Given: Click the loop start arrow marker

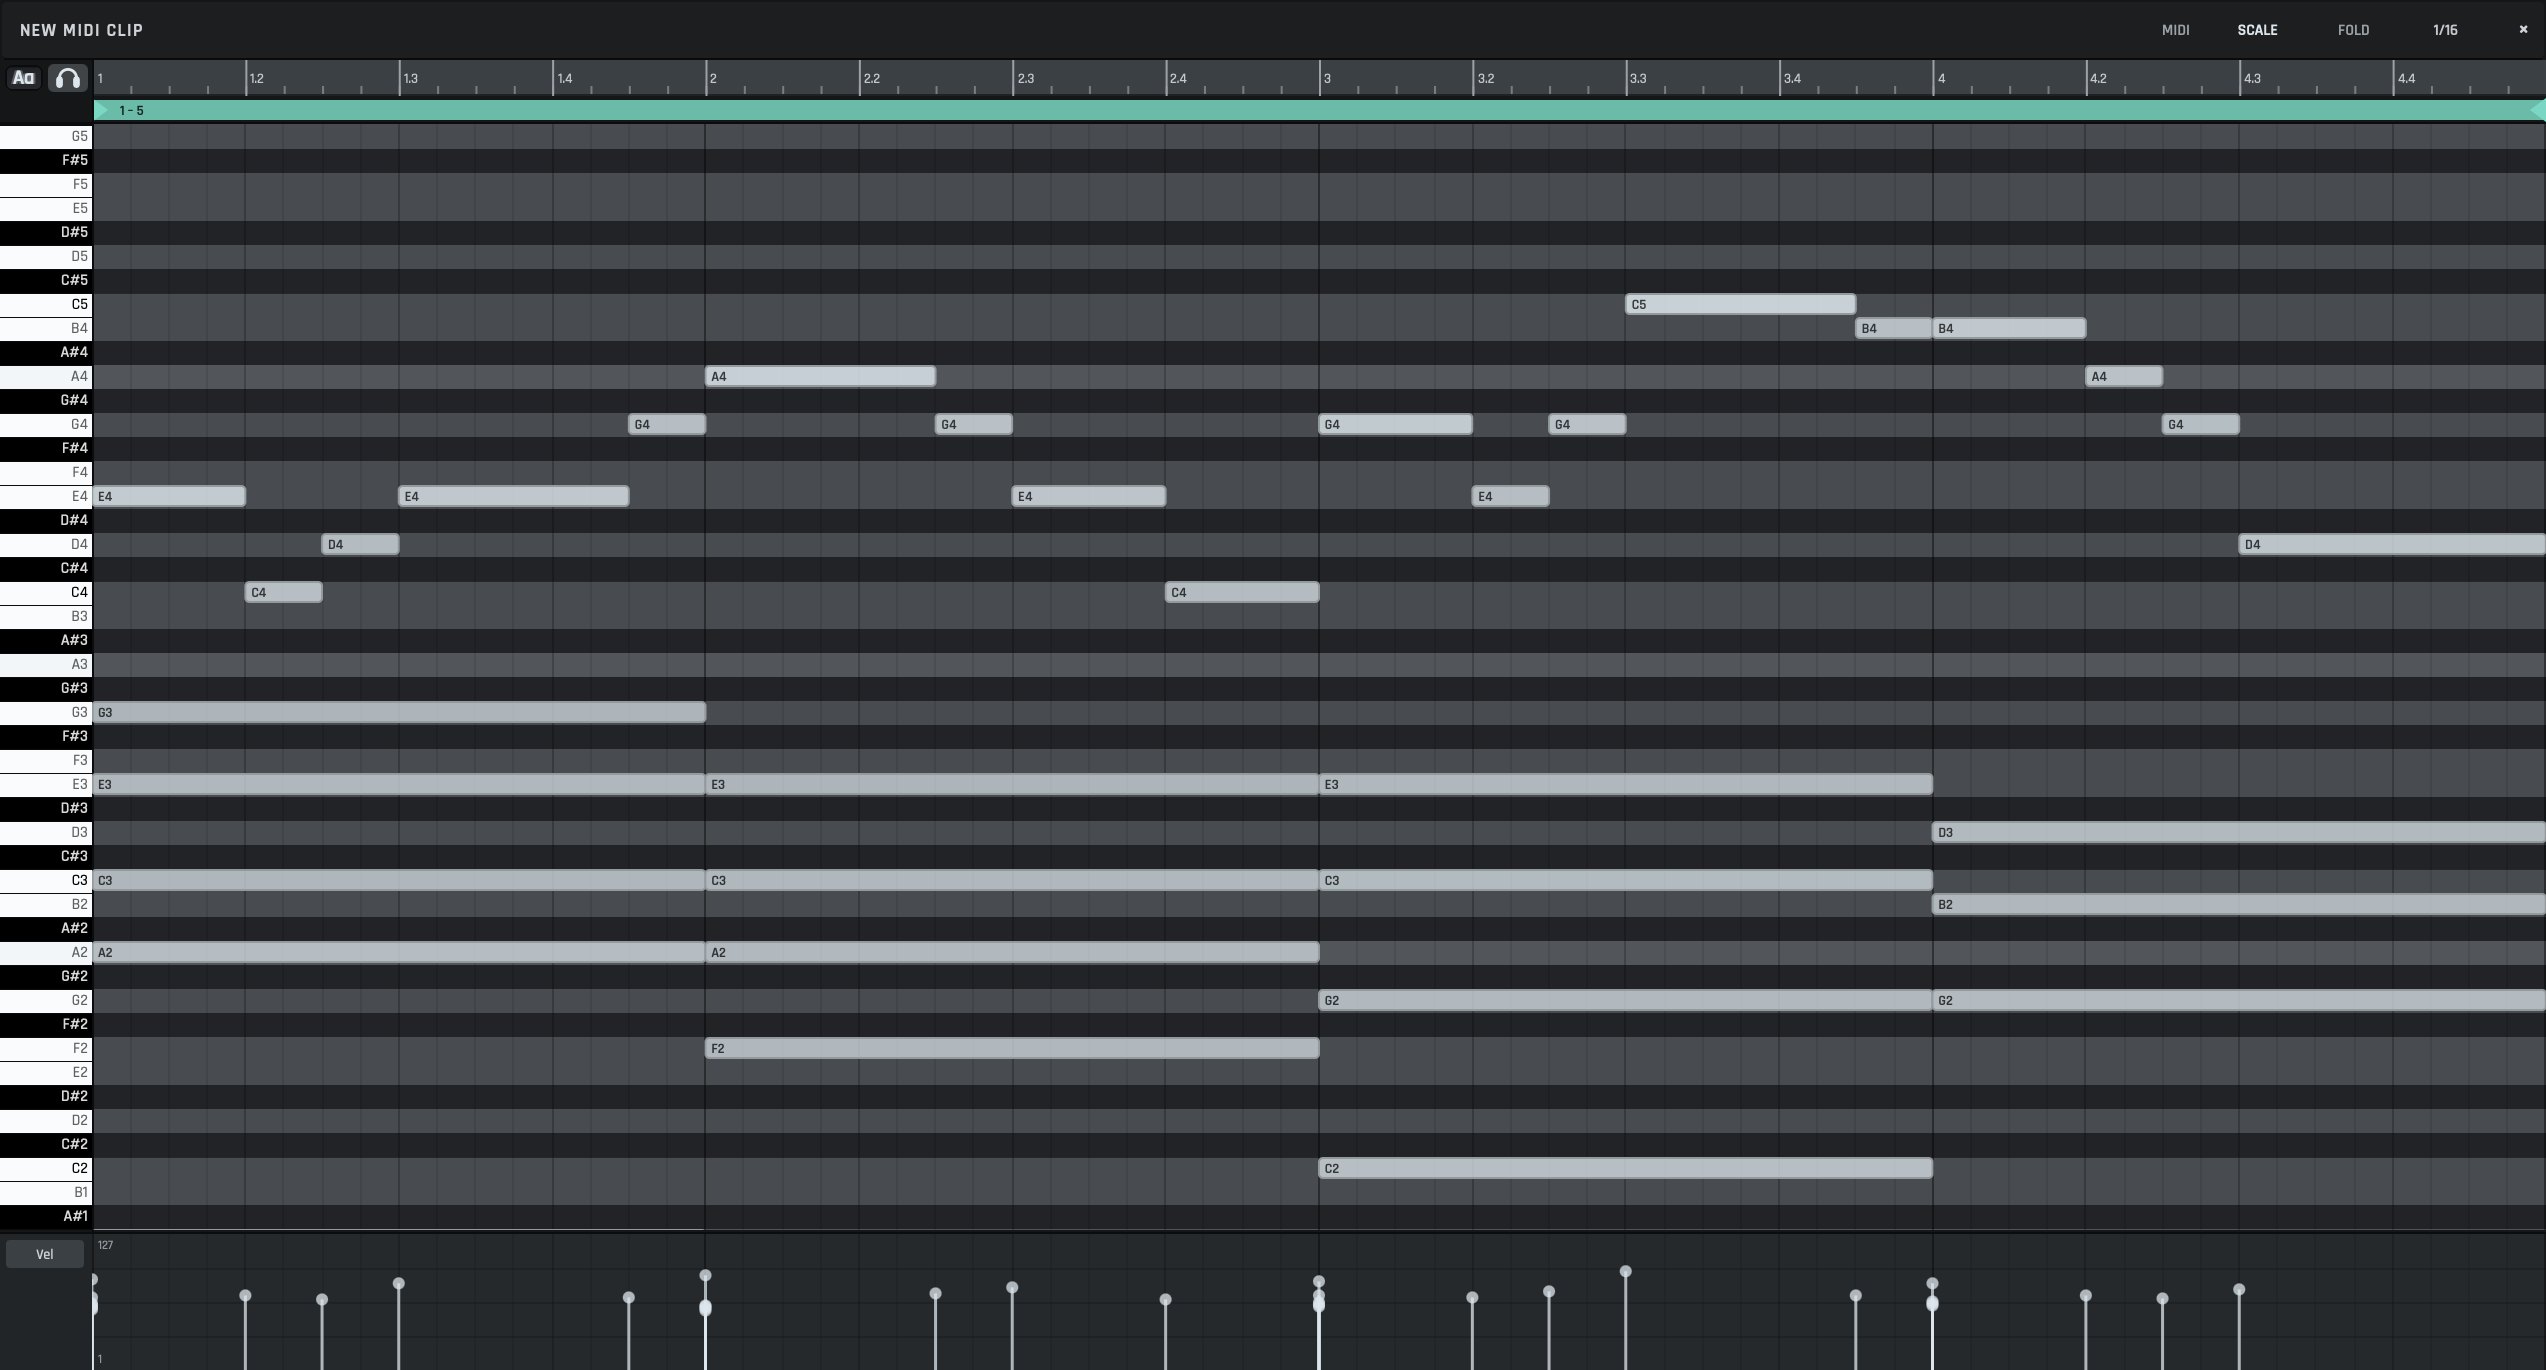Looking at the screenshot, I should 101,110.
